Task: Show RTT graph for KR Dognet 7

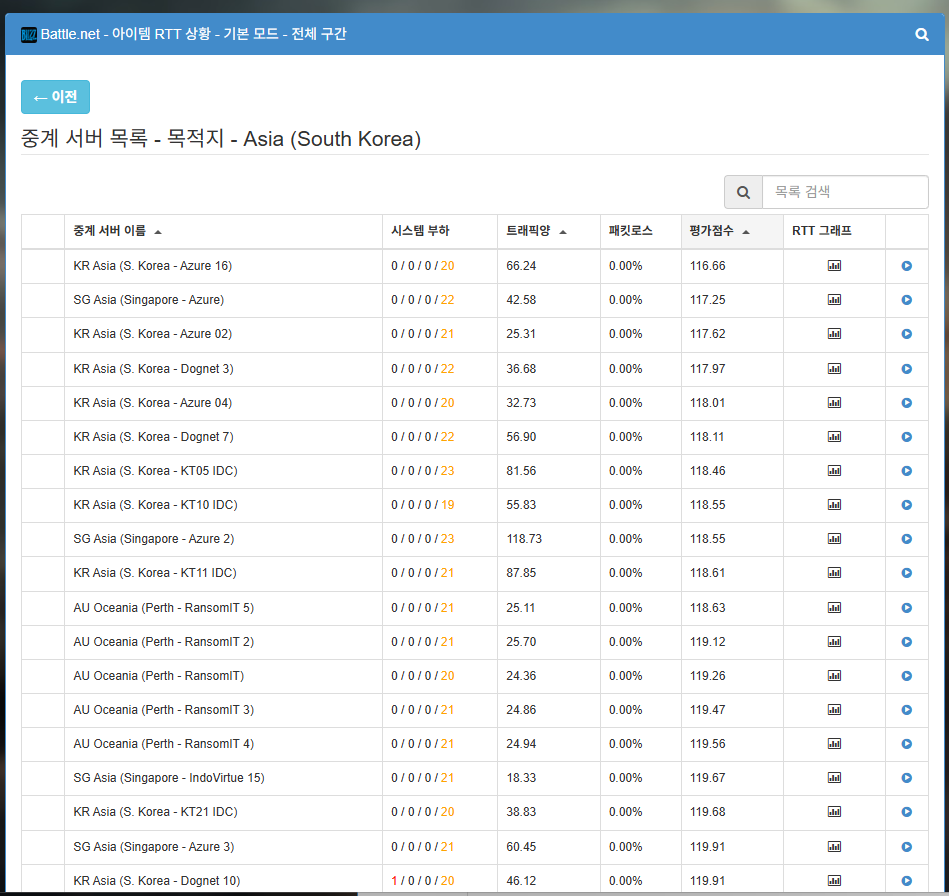Action: point(834,437)
